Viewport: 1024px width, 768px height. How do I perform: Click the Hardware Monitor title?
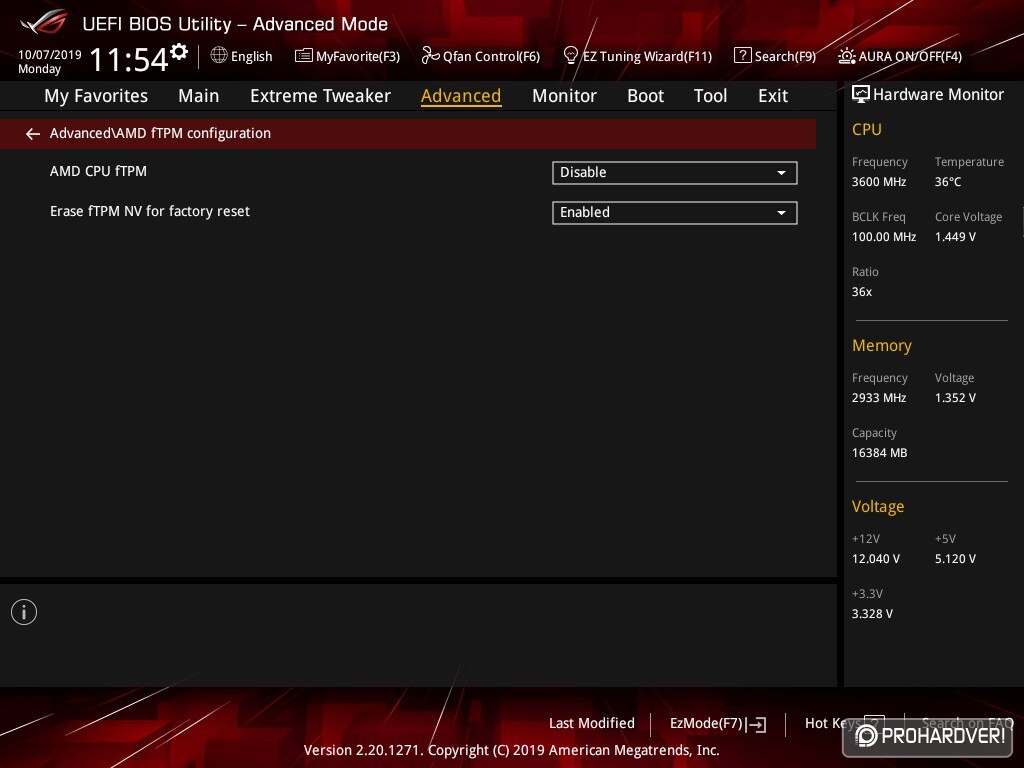click(938, 95)
